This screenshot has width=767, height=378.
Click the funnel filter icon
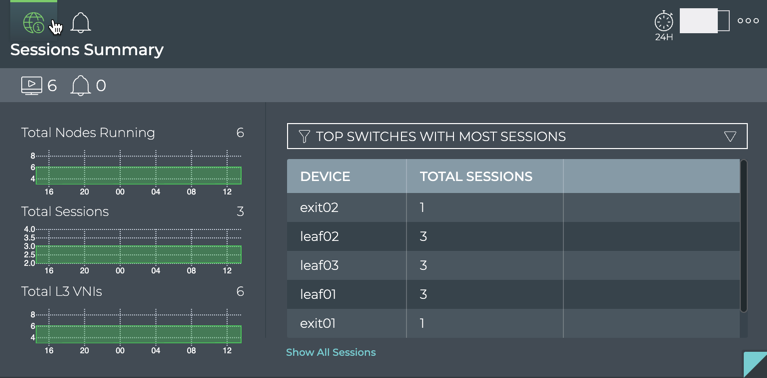tap(304, 136)
